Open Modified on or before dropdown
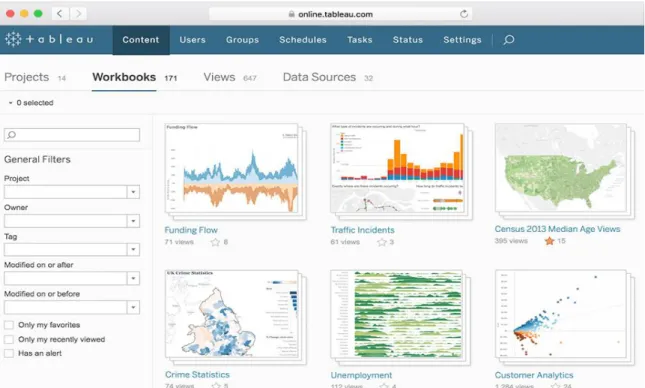The height and width of the screenshot is (388, 645). [133, 307]
